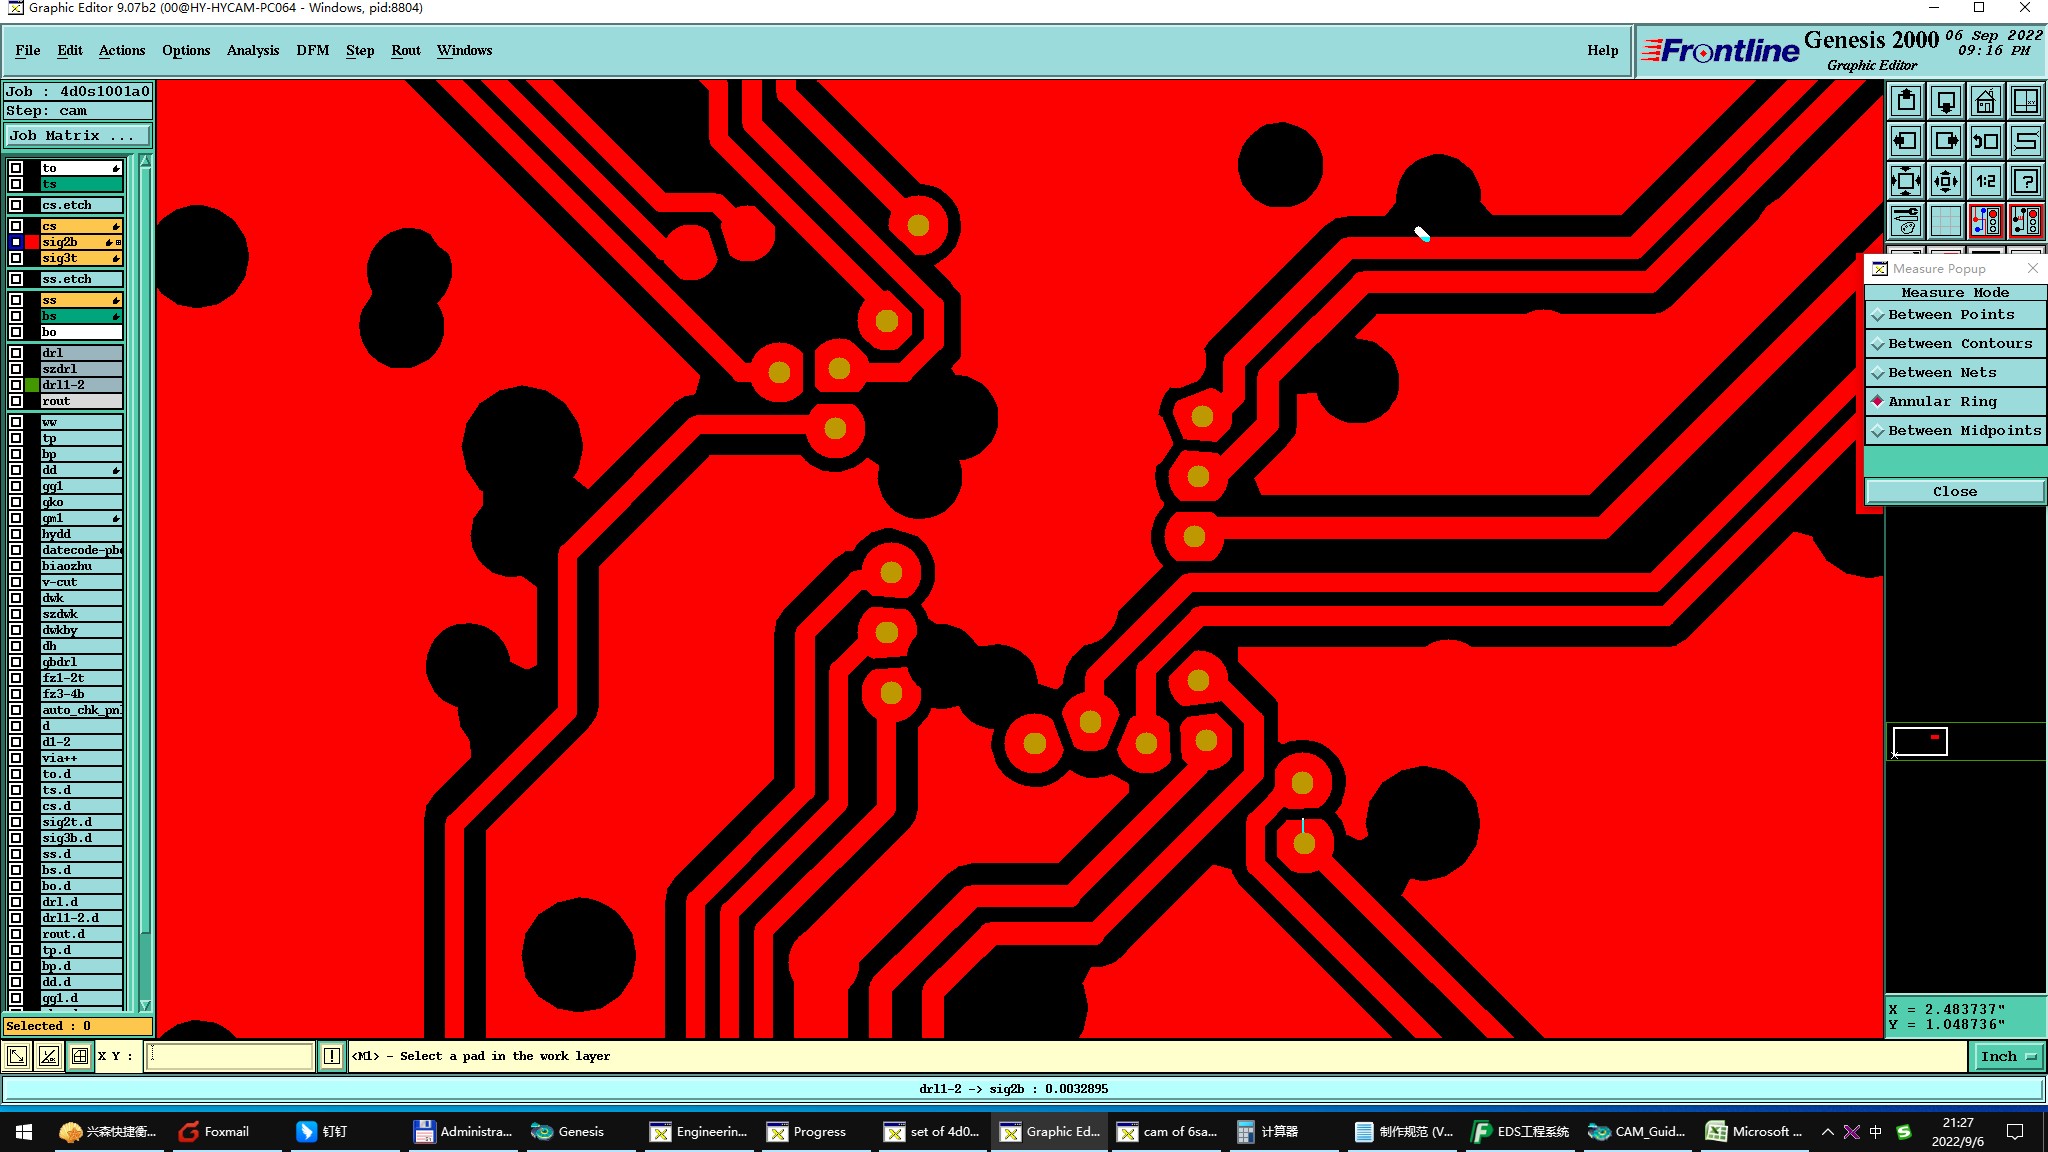Screen dimensions: 2048x1152
Task: Toggle visibility checkbox for layer sig3t
Action: pyautogui.click(x=16, y=258)
